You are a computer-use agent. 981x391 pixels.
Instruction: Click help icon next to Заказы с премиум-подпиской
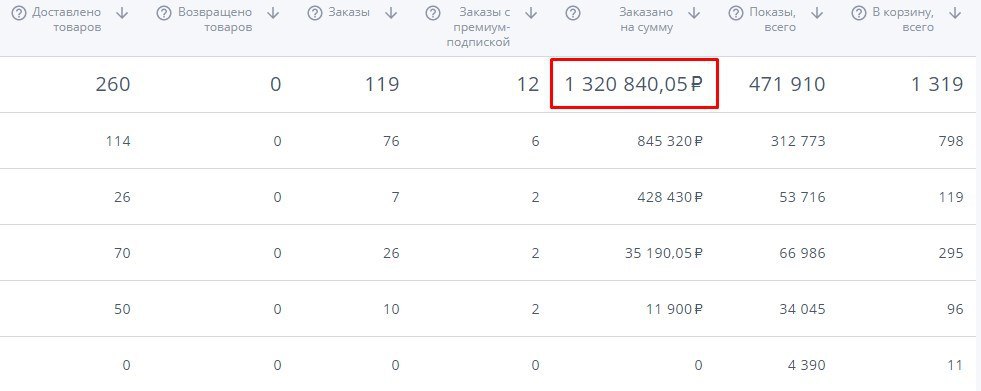(x=432, y=13)
